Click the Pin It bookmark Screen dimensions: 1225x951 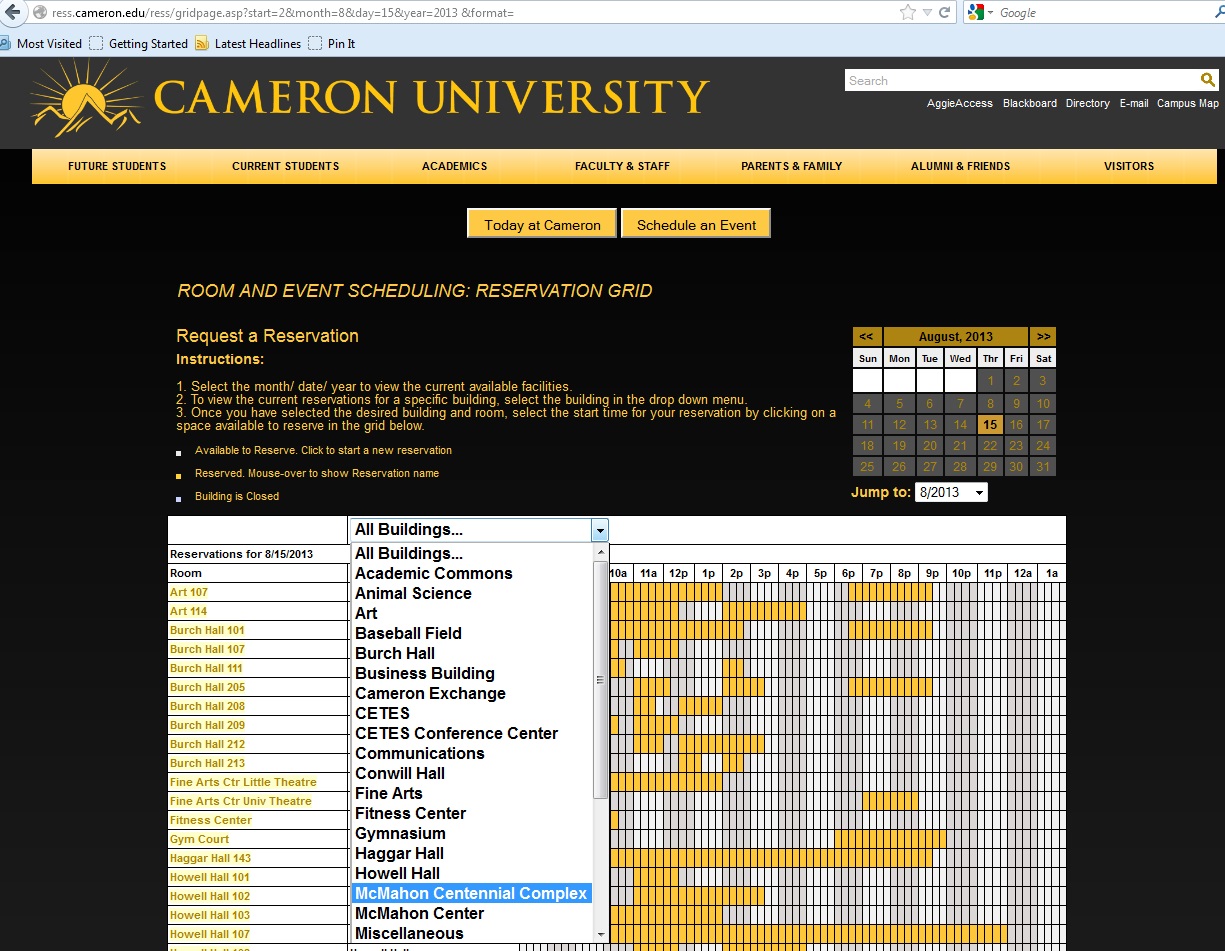coord(332,43)
